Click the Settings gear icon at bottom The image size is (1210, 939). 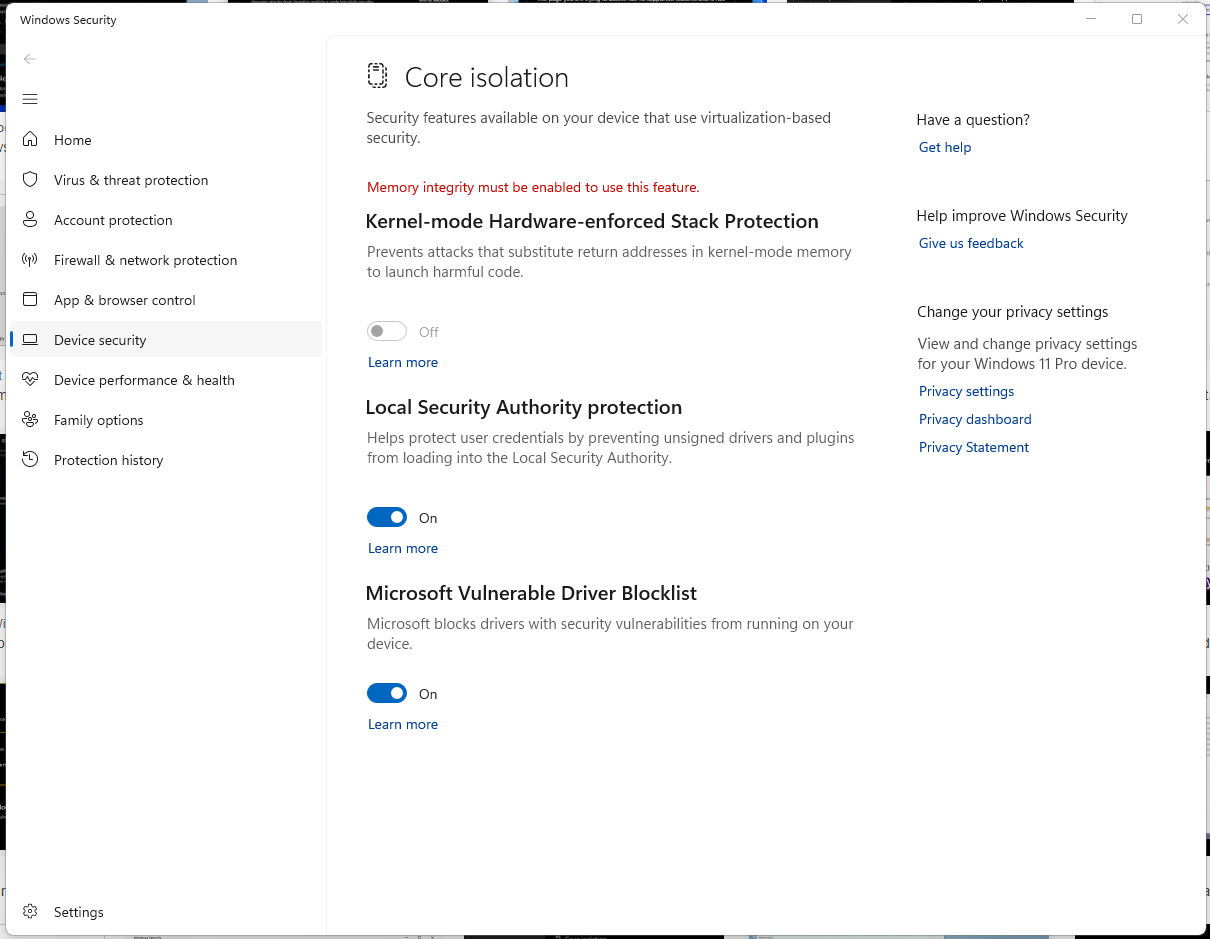[x=30, y=912]
